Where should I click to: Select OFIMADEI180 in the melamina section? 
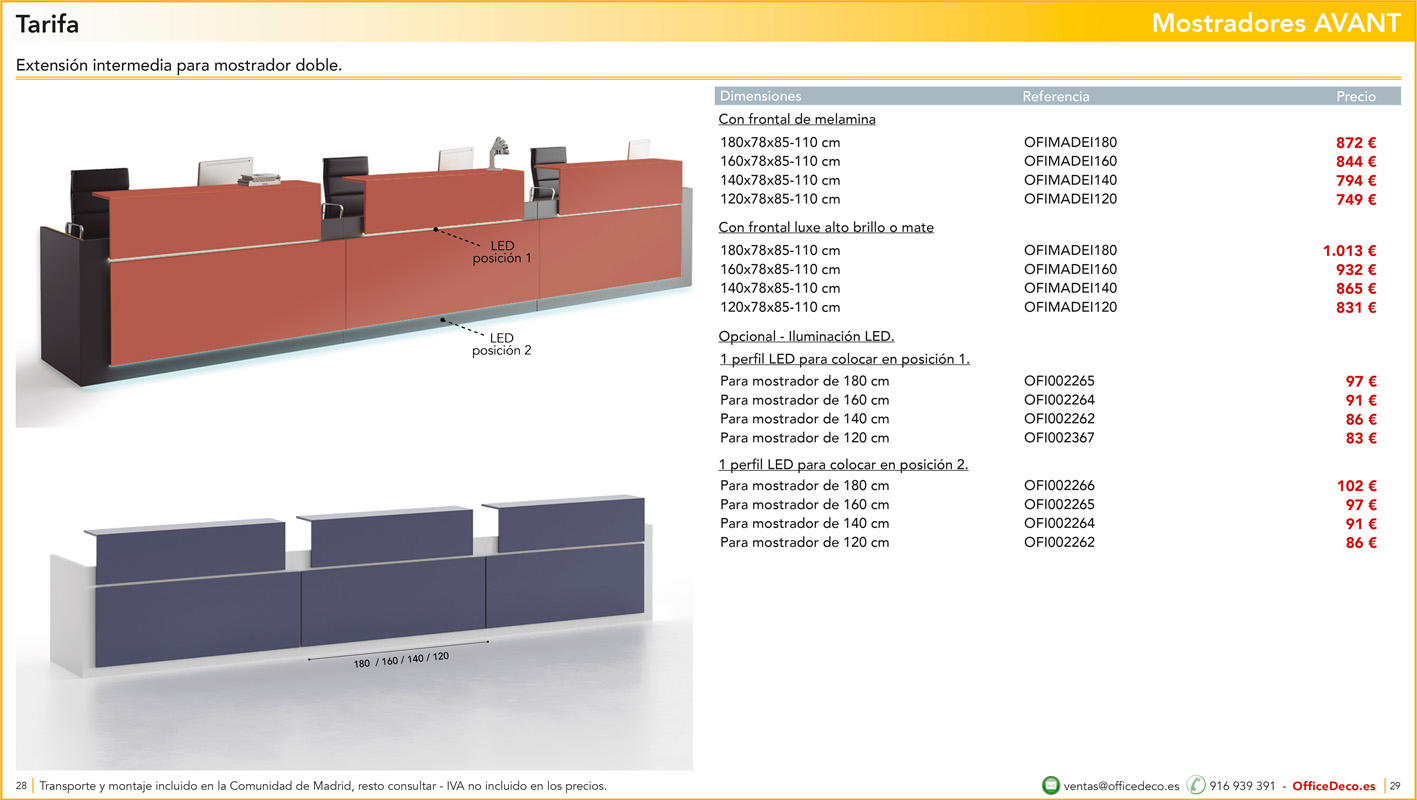pyautogui.click(x=1070, y=142)
